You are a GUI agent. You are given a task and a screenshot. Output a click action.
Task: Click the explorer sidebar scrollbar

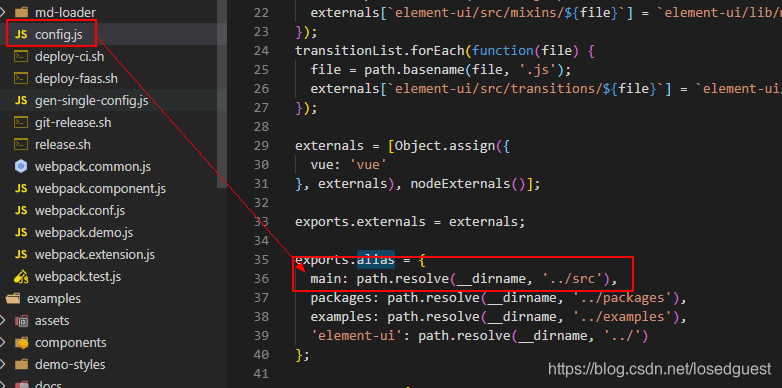pyautogui.click(x=222, y=94)
